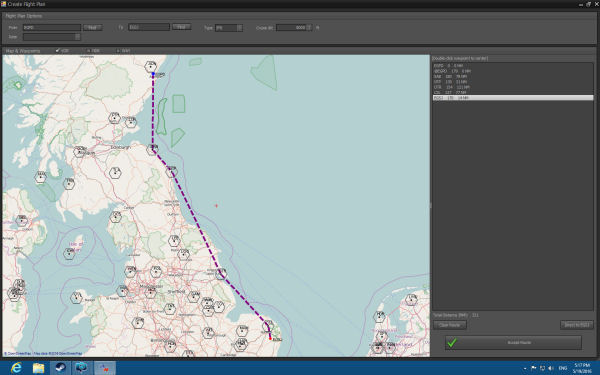Open Steam from the taskbar
The width and height of the screenshot is (600, 375).
(60, 368)
